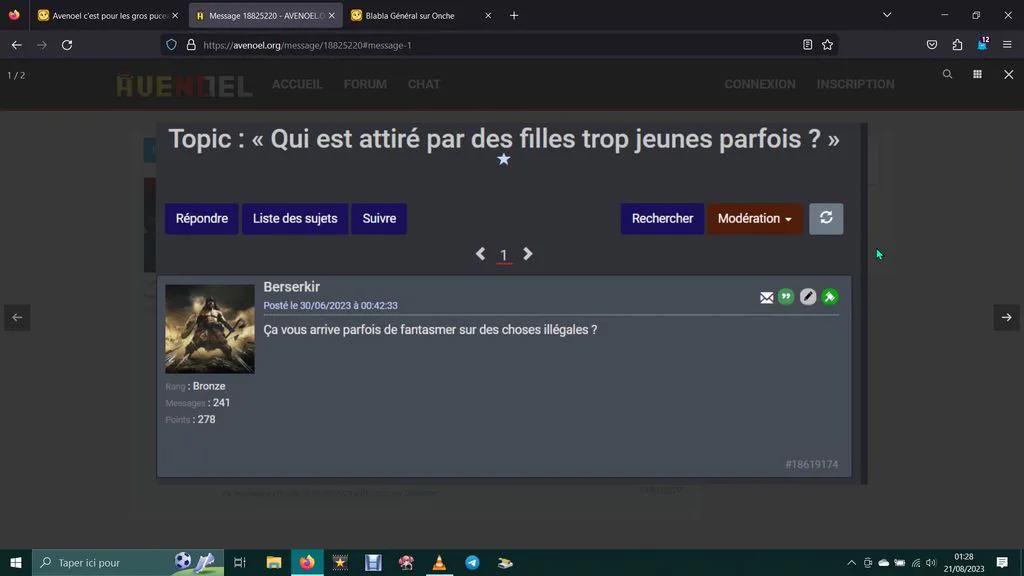Screen dimensions: 1024x576
Task: Expand the Modération dropdown
Action: click(754, 218)
